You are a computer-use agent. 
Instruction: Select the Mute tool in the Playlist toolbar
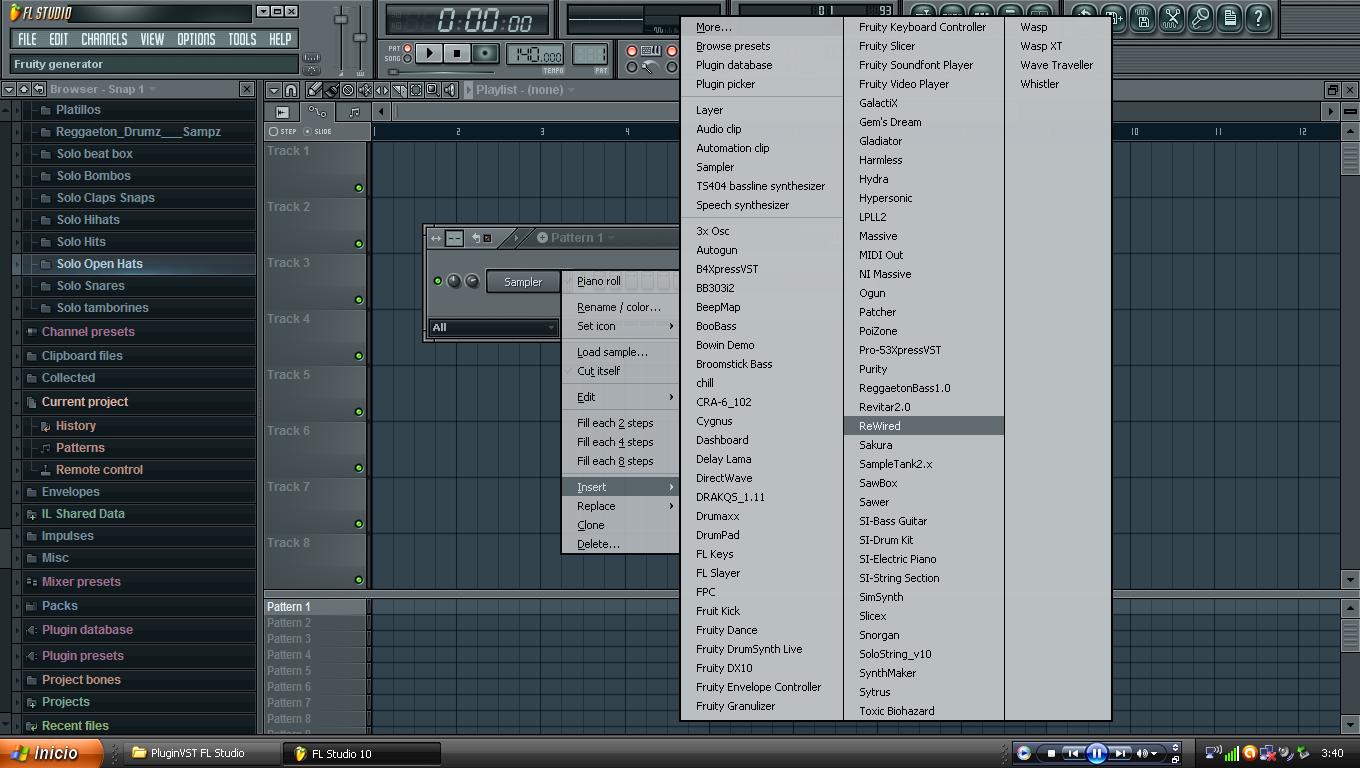364,90
